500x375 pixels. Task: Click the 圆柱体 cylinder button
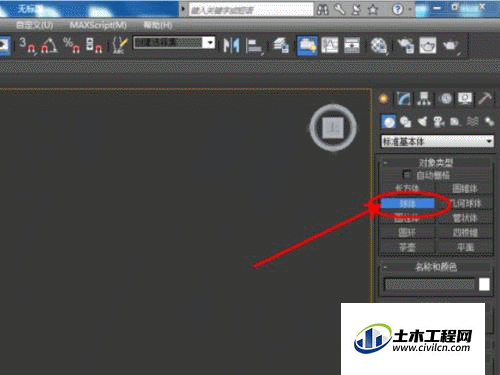coord(408,218)
